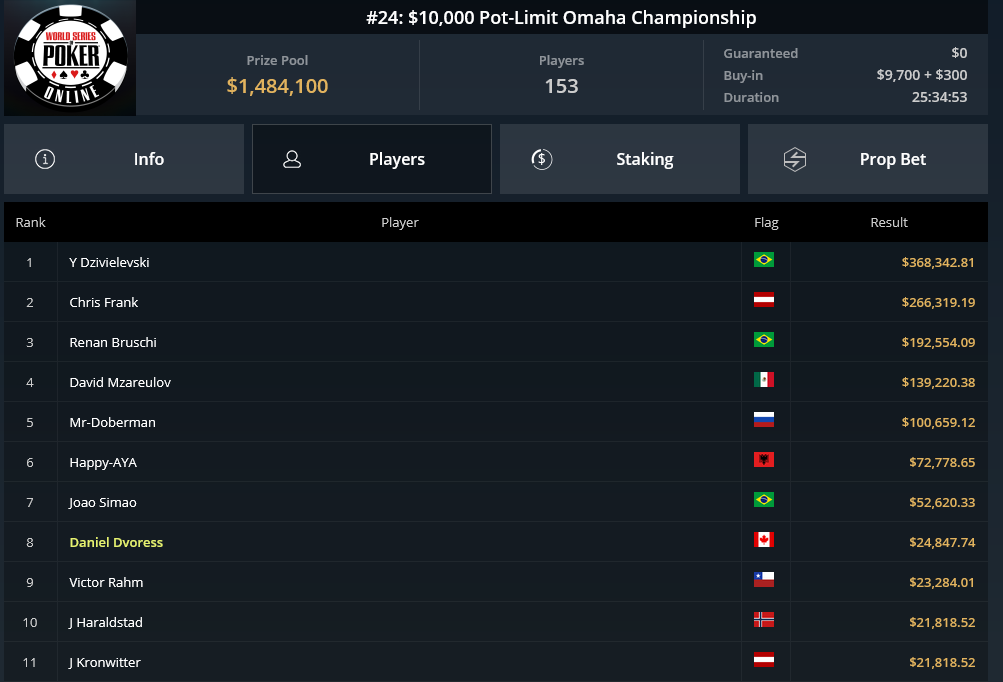This screenshot has height=682, width=1003.
Task: Sort by the Result column header
Action: point(888,223)
